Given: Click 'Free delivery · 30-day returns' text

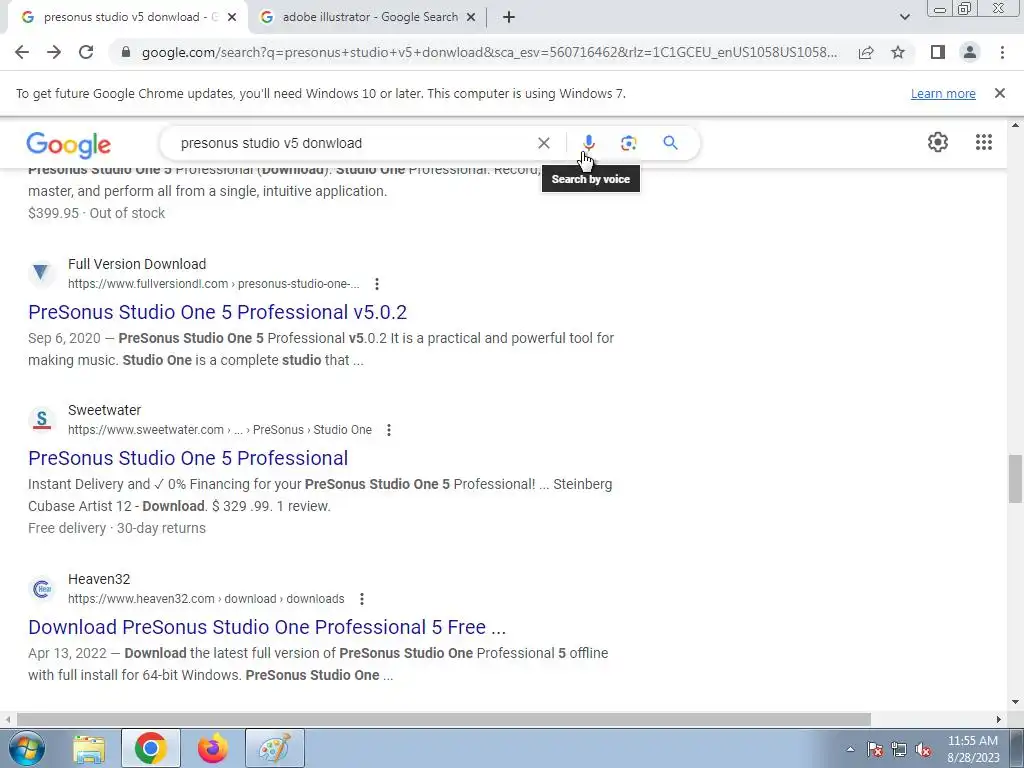Looking at the screenshot, I should tap(117, 528).
